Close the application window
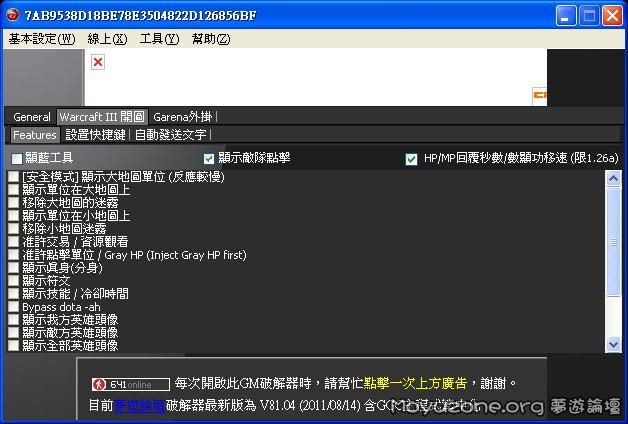Viewport: 628px width, 424px height. point(612,16)
